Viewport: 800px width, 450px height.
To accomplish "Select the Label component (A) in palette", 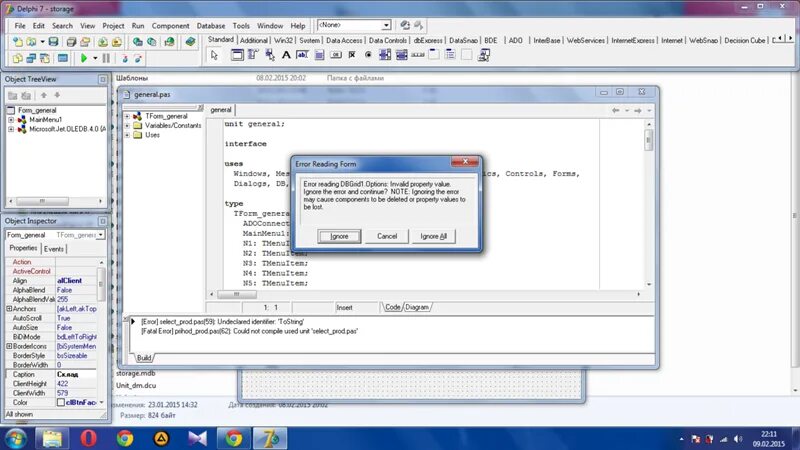I will click(x=286, y=55).
